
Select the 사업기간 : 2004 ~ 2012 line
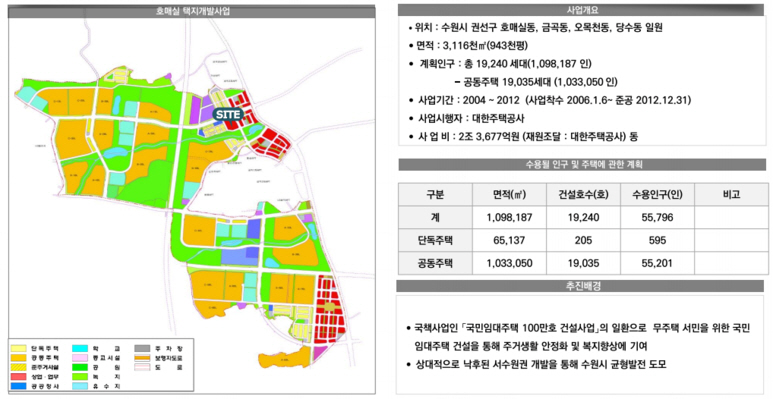click(550, 100)
